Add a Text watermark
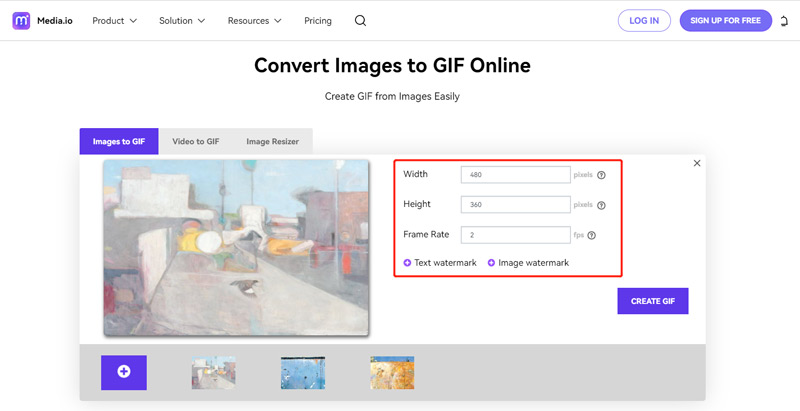 (x=445, y=263)
